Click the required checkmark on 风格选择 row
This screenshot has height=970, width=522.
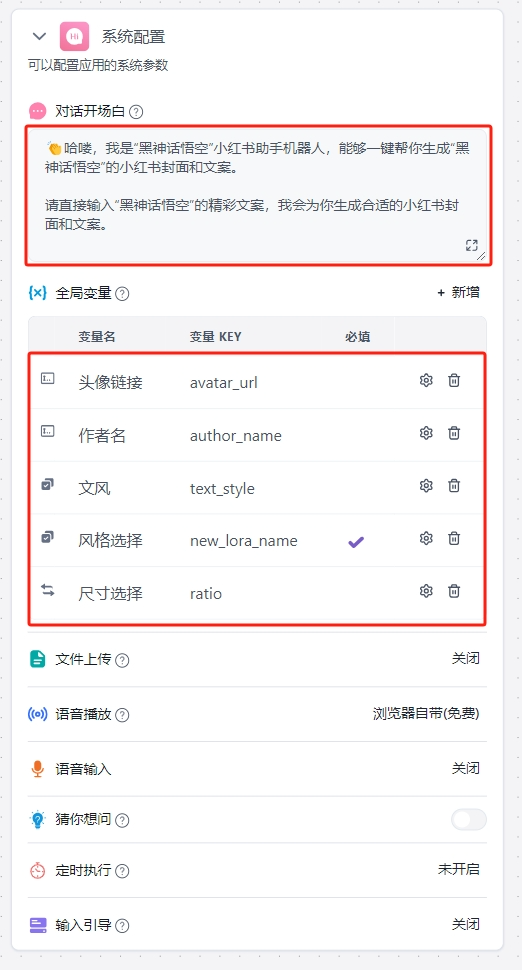tap(356, 542)
